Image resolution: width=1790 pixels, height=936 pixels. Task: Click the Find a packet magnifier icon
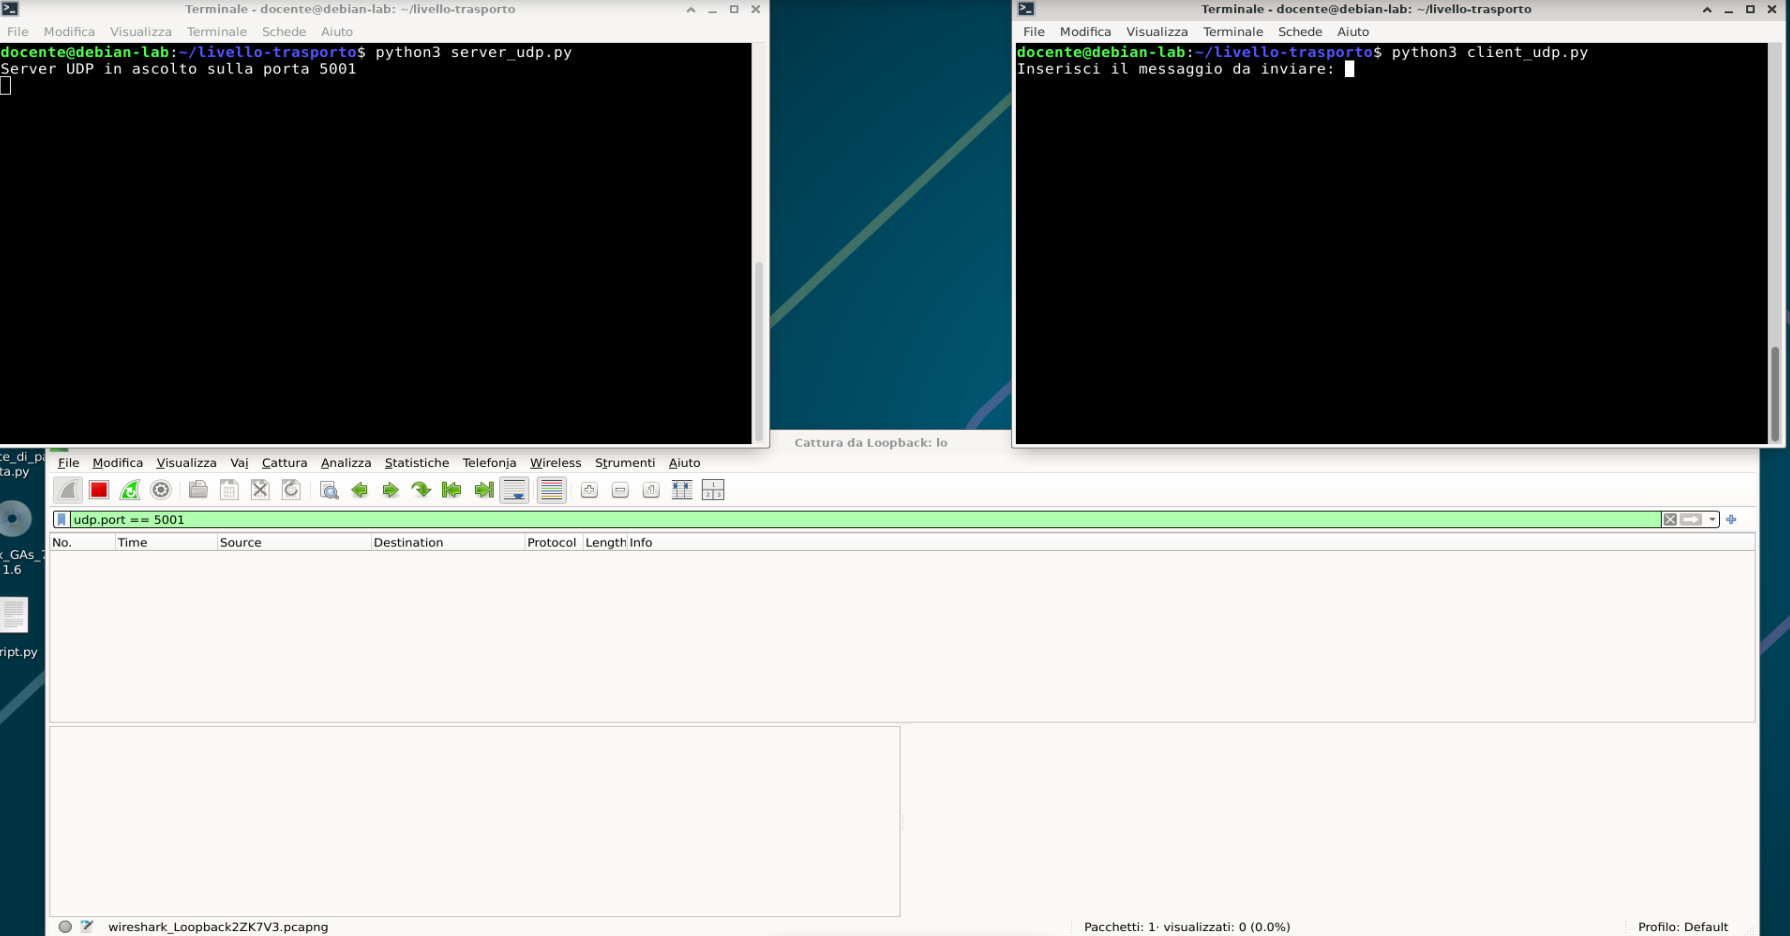click(329, 490)
